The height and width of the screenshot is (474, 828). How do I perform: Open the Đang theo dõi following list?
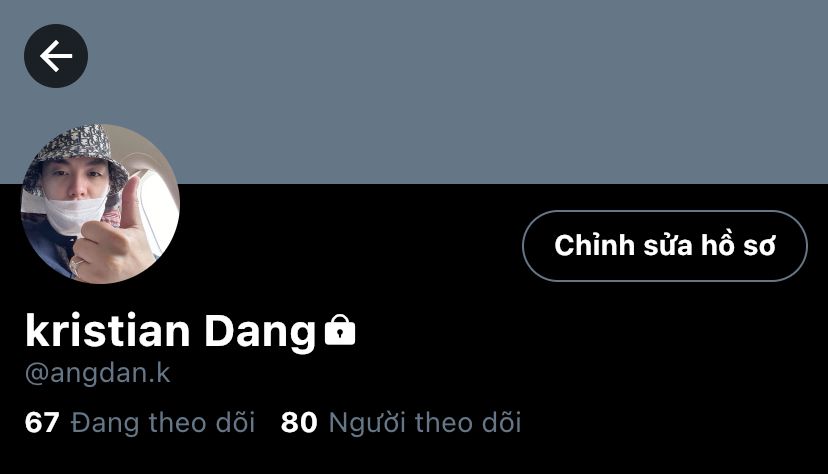[140, 423]
